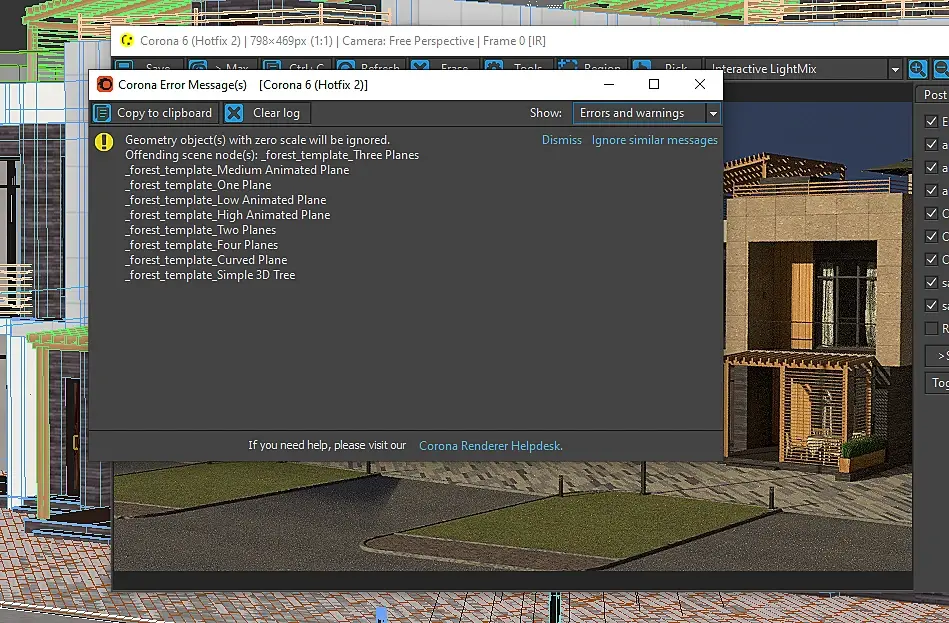Open the Tools menu in the VFB toolbar
Image resolution: width=949 pixels, height=623 pixels.
pos(517,65)
